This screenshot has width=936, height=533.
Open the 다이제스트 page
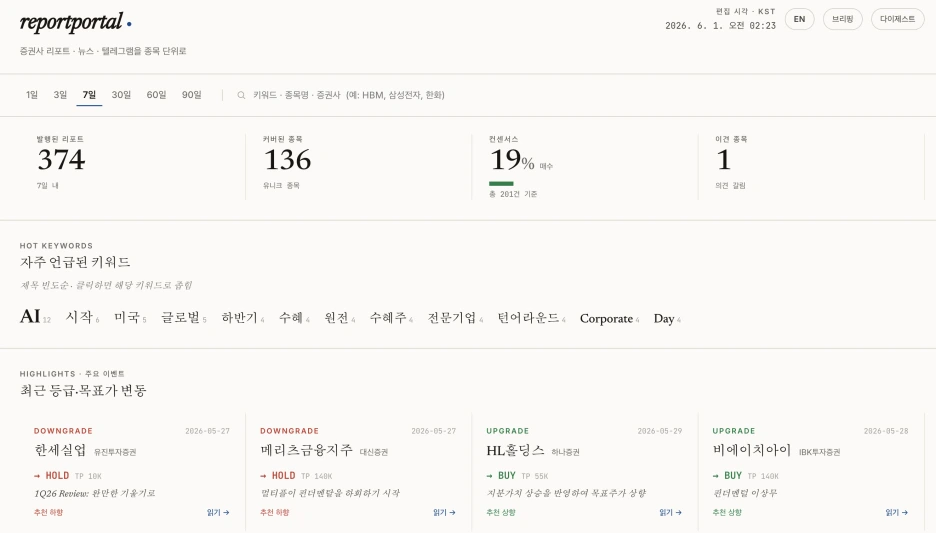897,19
